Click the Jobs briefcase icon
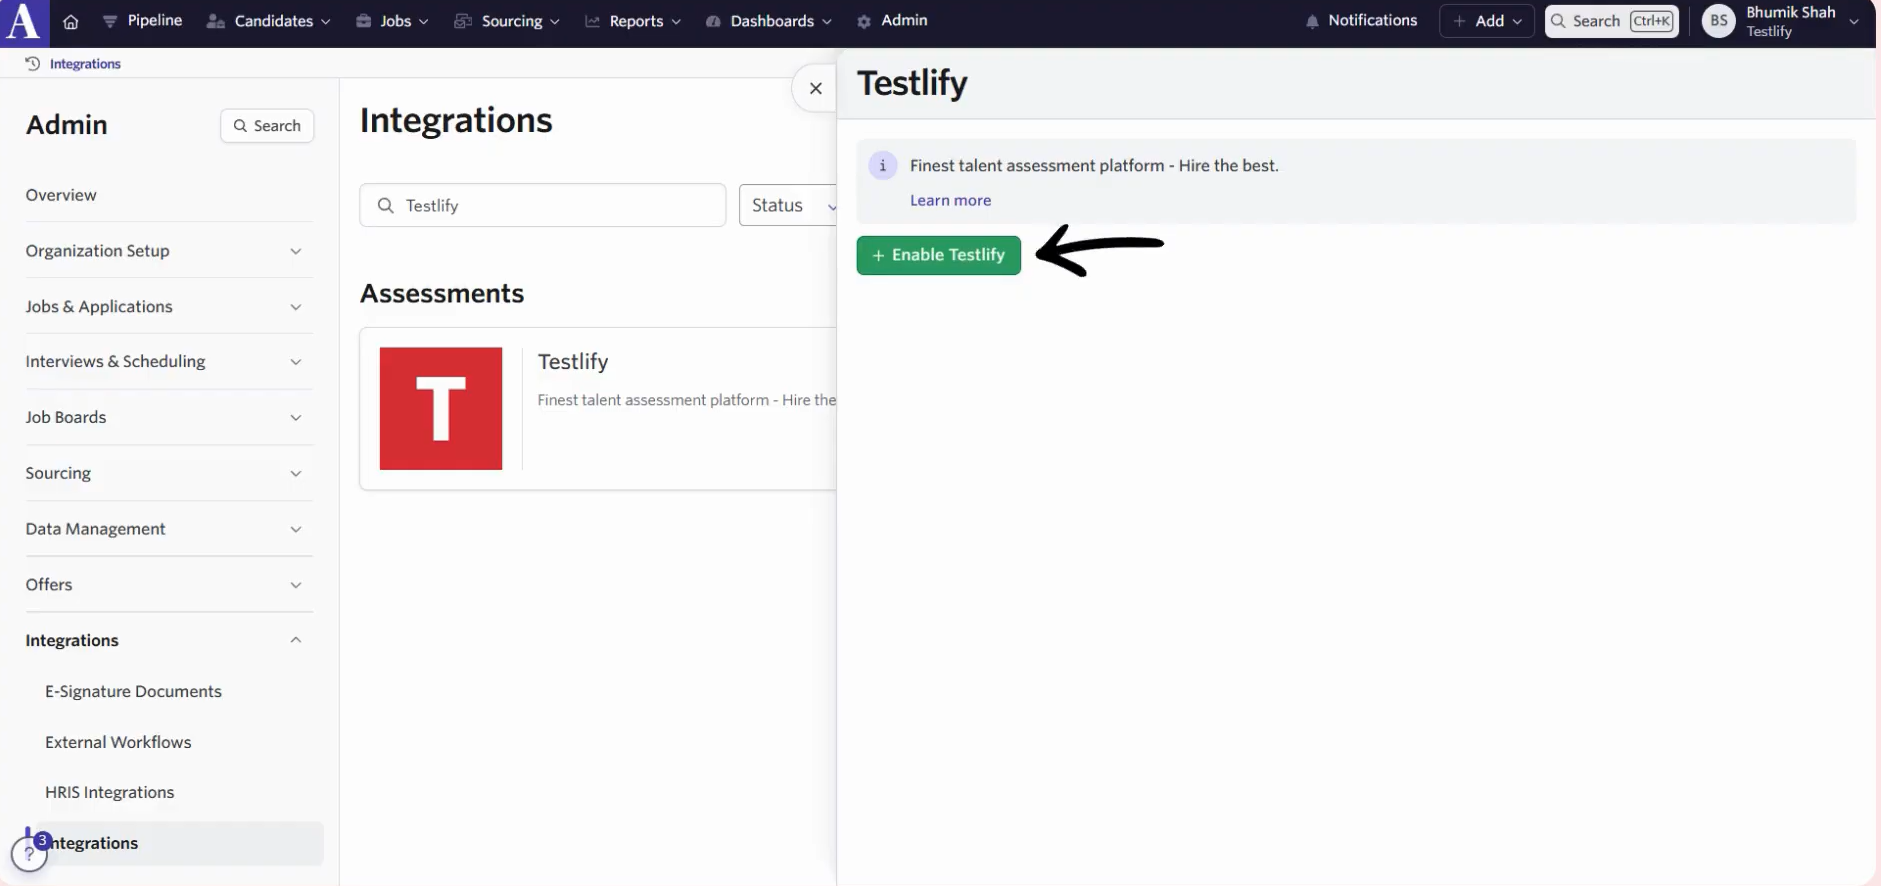 (x=364, y=21)
